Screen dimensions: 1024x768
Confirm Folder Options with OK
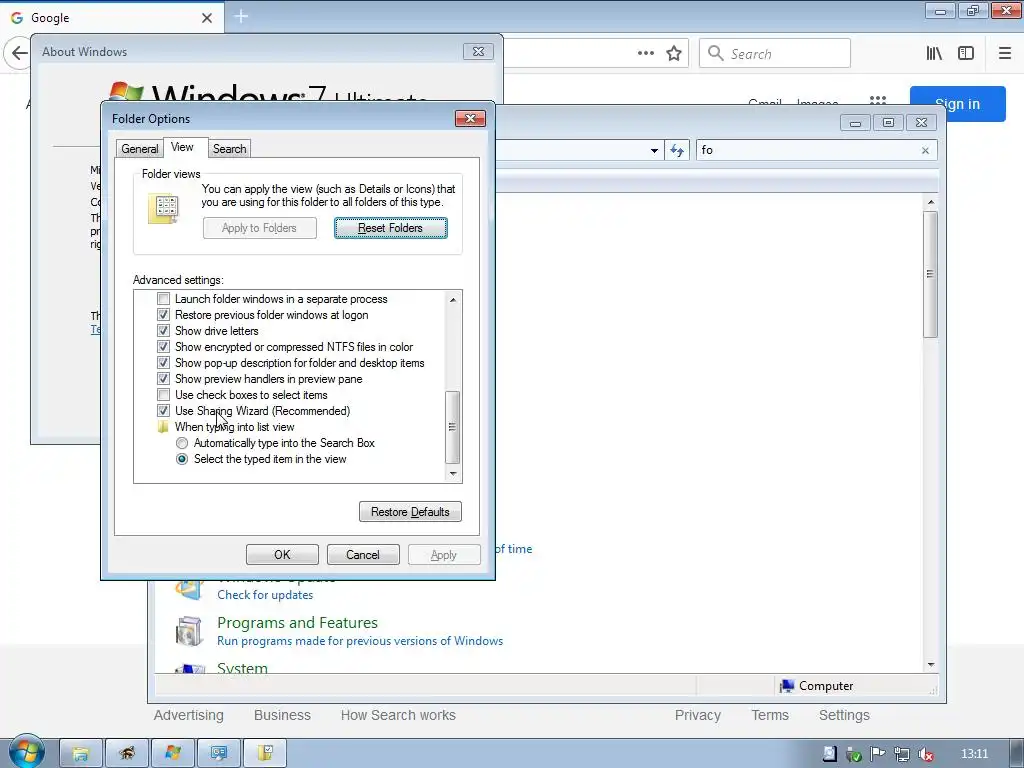(282, 554)
